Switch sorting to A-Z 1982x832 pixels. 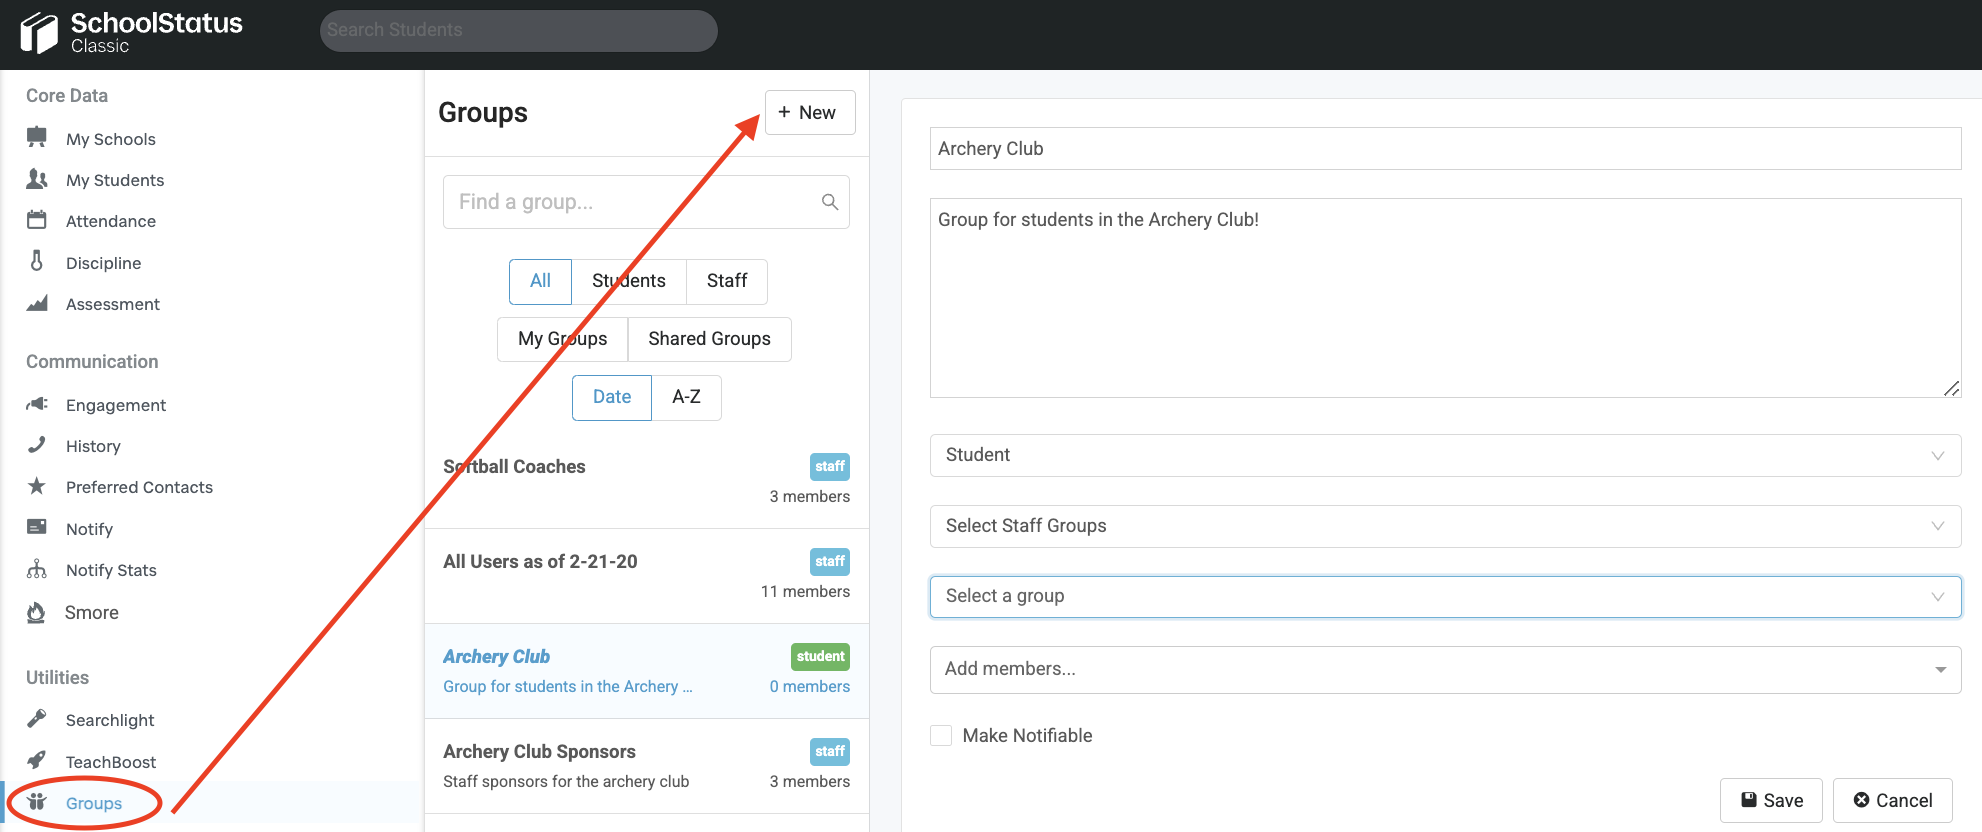(686, 397)
